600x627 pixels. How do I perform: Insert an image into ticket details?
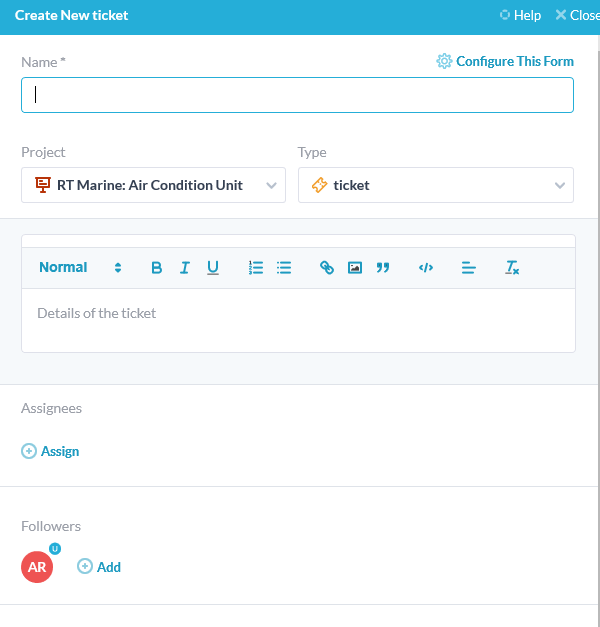point(354,268)
